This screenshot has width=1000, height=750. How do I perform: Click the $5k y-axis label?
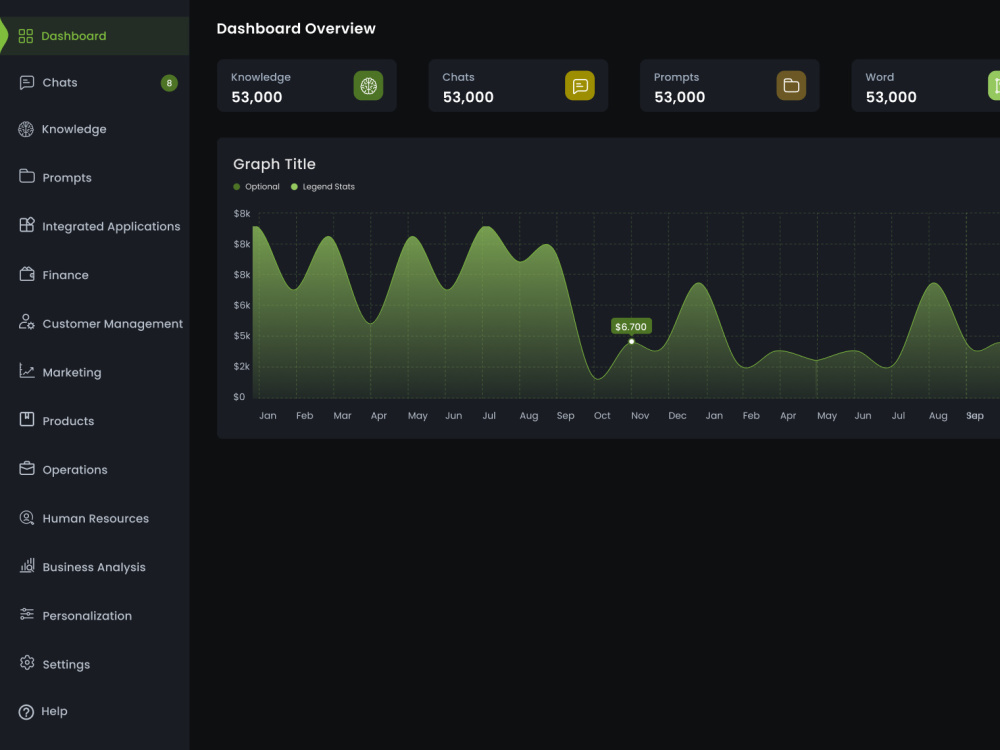pyautogui.click(x=242, y=335)
